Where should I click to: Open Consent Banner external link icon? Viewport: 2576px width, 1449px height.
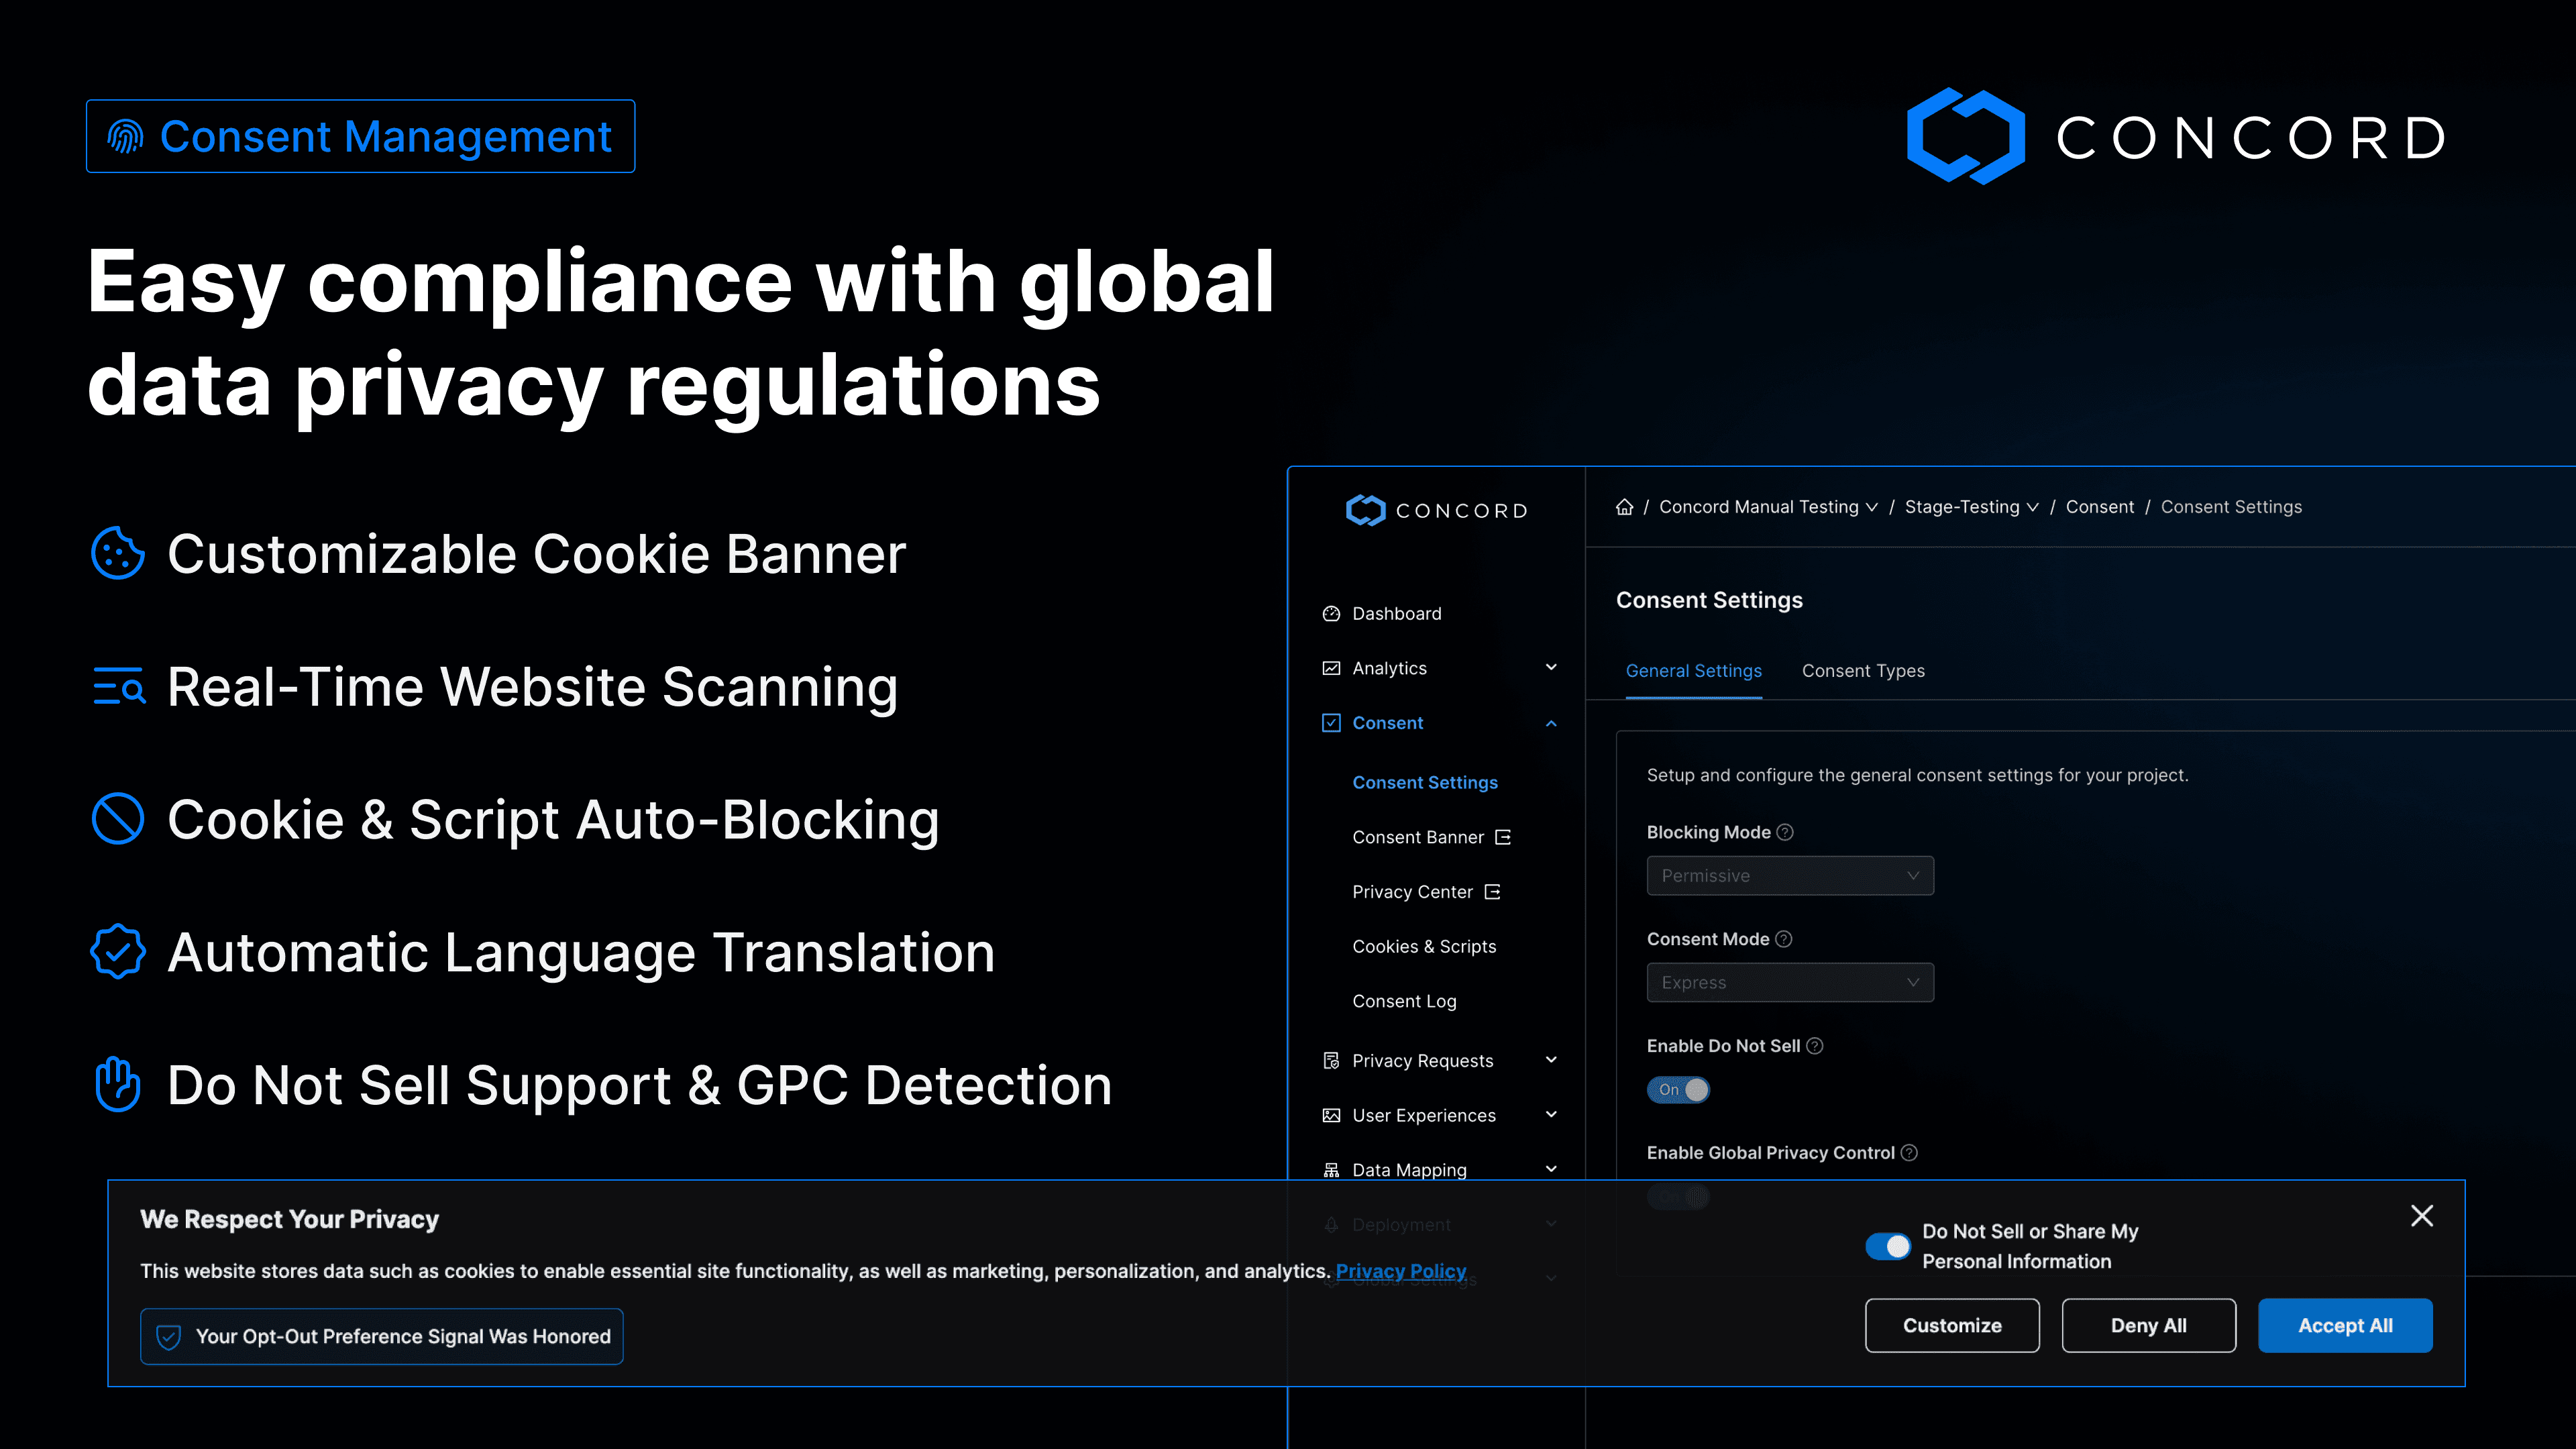pos(1502,837)
